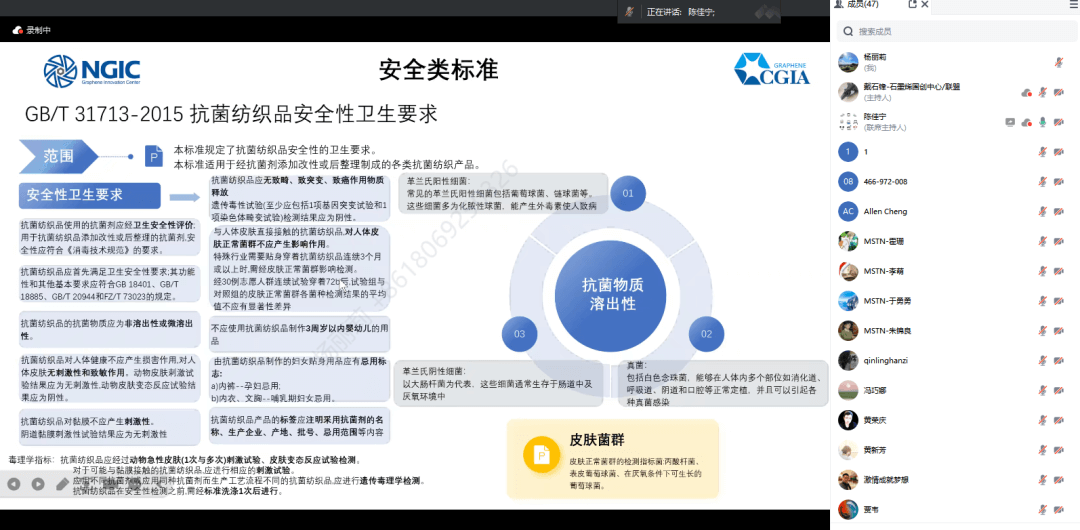Click the 录制中 recording status label
Viewport: 1080px width, 530px height.
click(x=39, y=30)
